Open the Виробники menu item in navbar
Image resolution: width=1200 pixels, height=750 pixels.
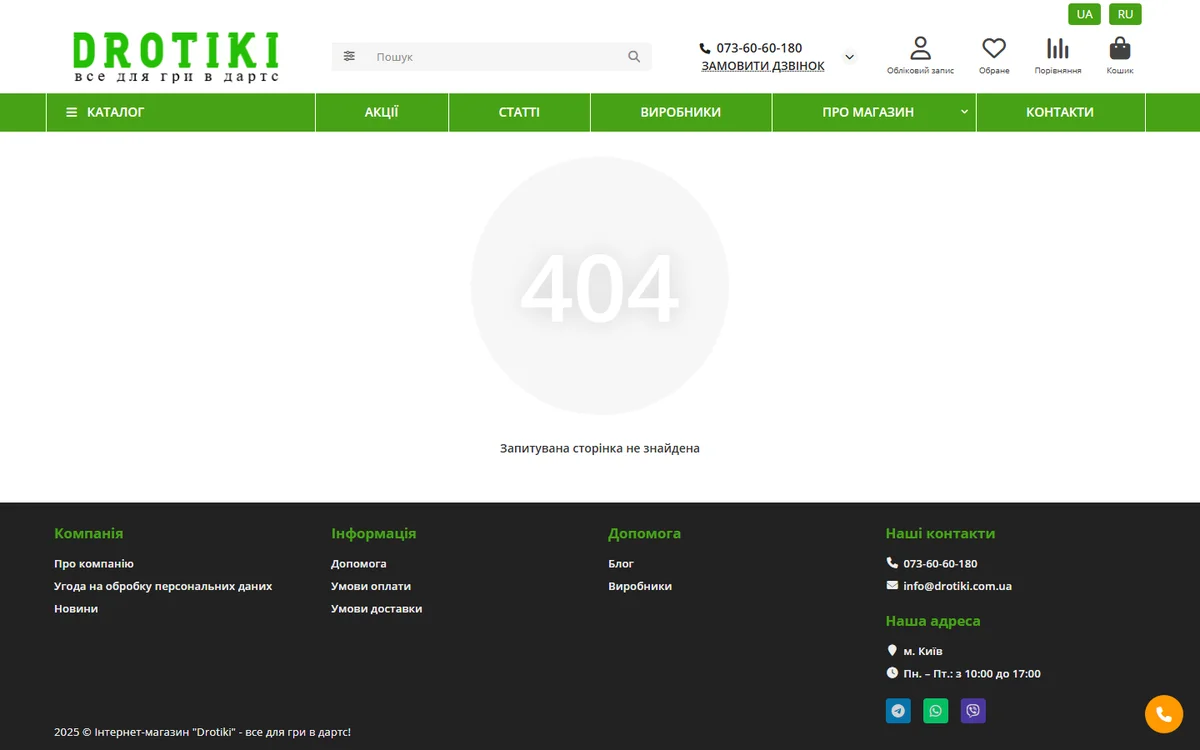(x=681, y=112)
